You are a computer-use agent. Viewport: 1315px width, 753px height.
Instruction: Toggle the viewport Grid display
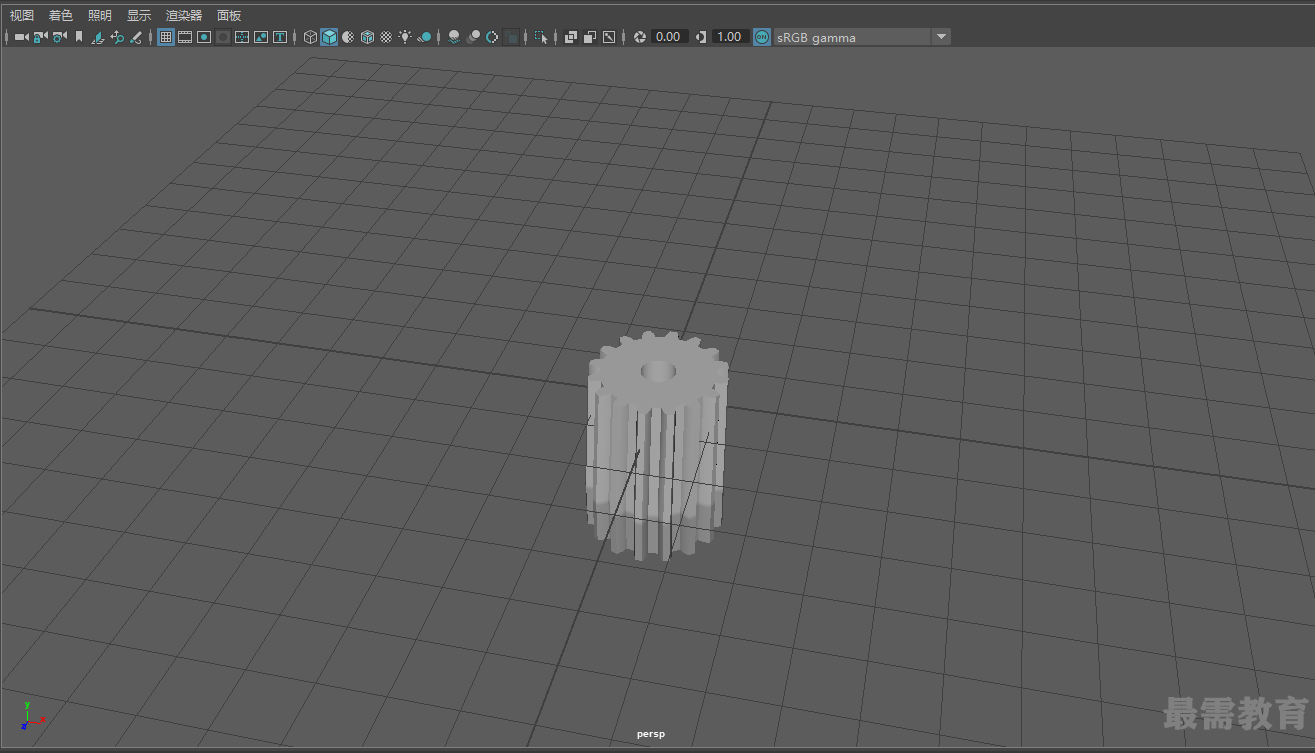(166, 37)
